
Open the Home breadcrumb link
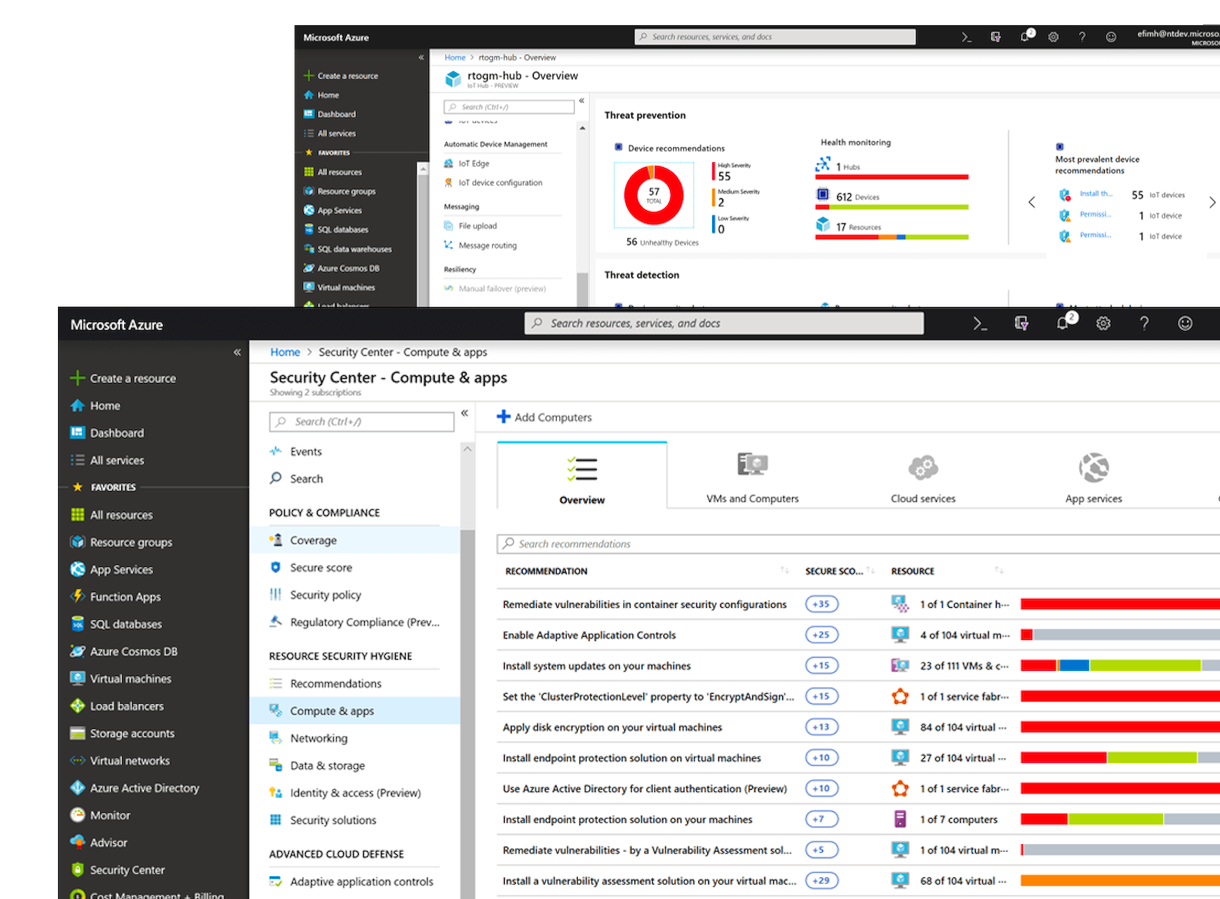coord(285,351)
